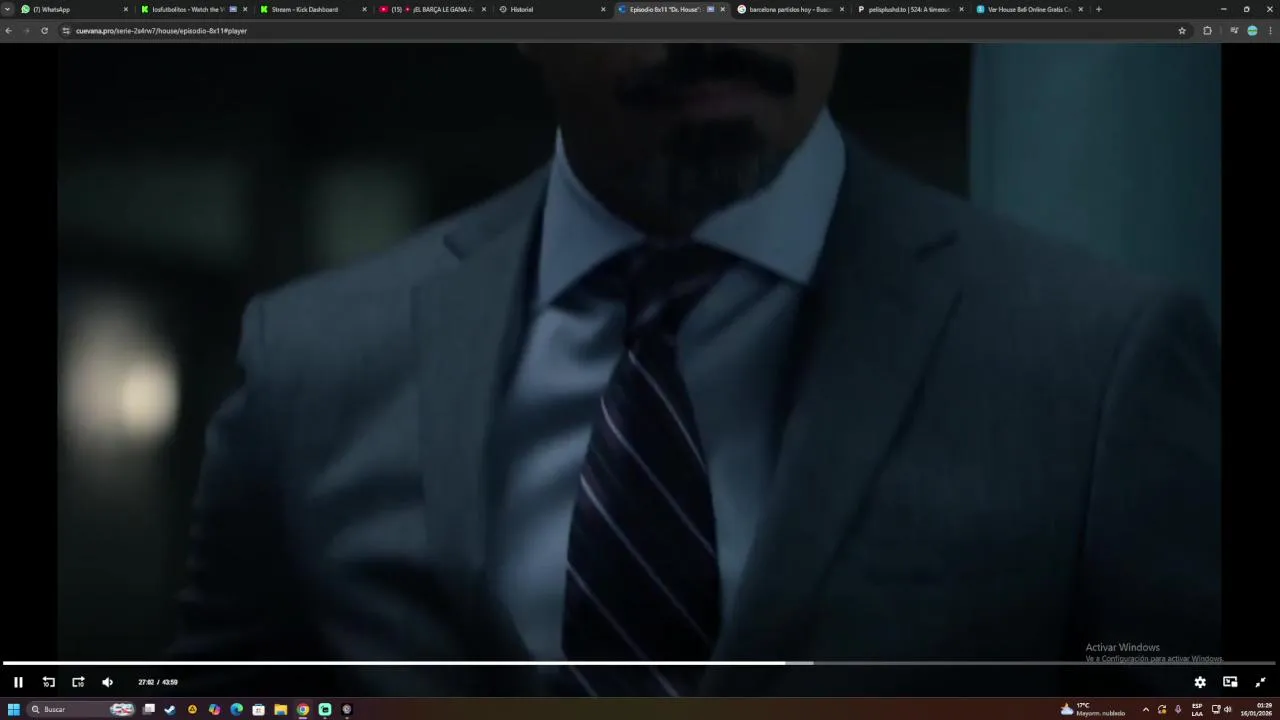1280x720 pixels.
Task: Bookmark this page with the star icon
Action: pyautogui.click(x=1182, y=31)
